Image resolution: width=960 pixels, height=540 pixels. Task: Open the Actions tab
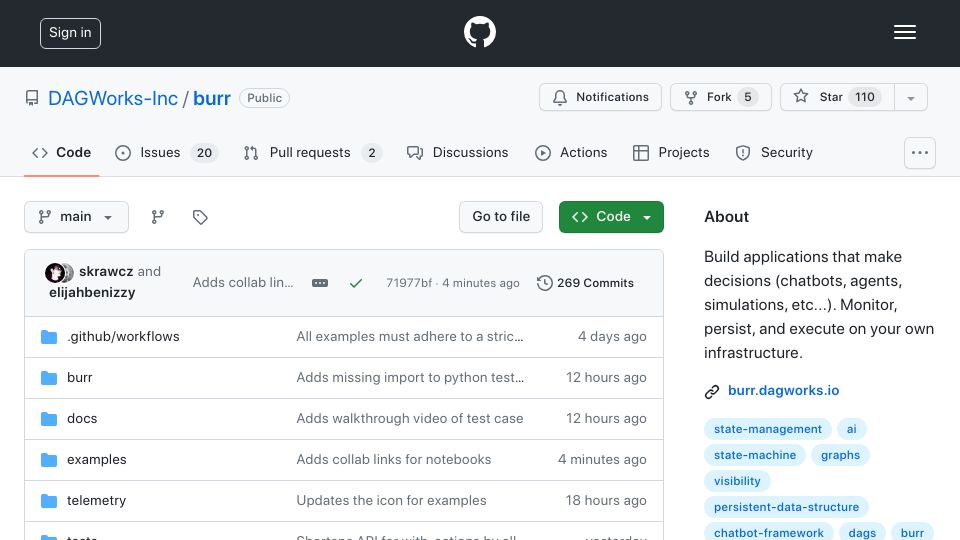(x=571, y=152)
